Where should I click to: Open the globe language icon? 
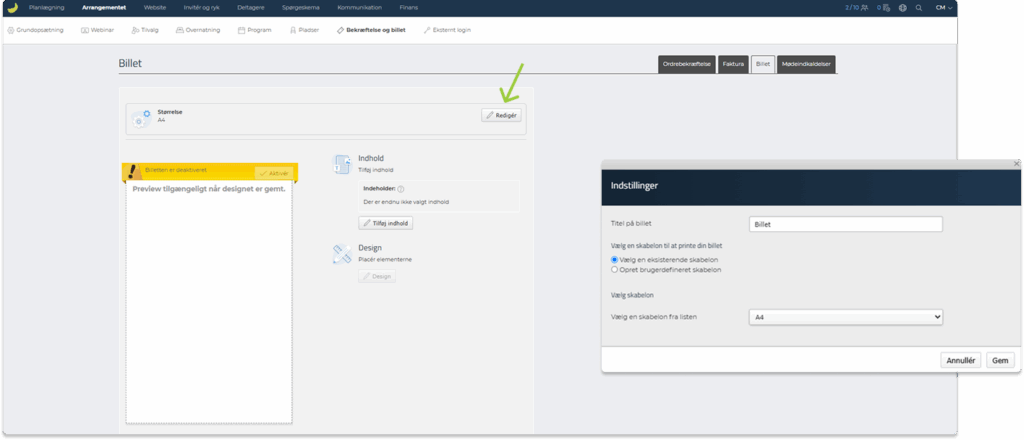click(902, 8)
